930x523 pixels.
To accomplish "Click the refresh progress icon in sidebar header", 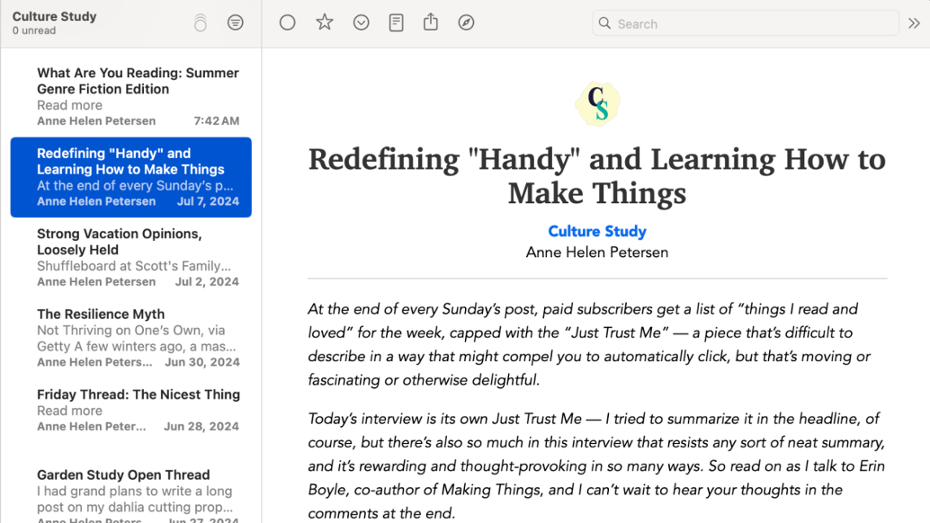I will coord(200,23).
